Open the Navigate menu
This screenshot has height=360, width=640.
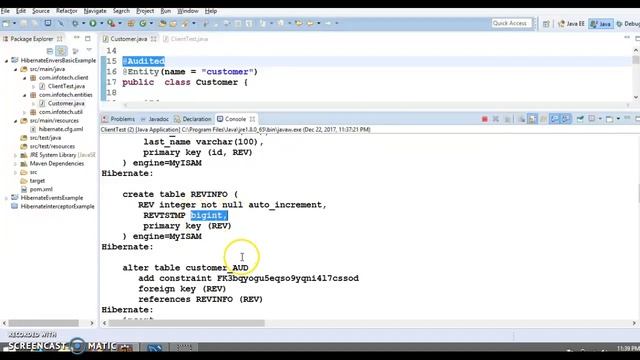tap(95, 11)
